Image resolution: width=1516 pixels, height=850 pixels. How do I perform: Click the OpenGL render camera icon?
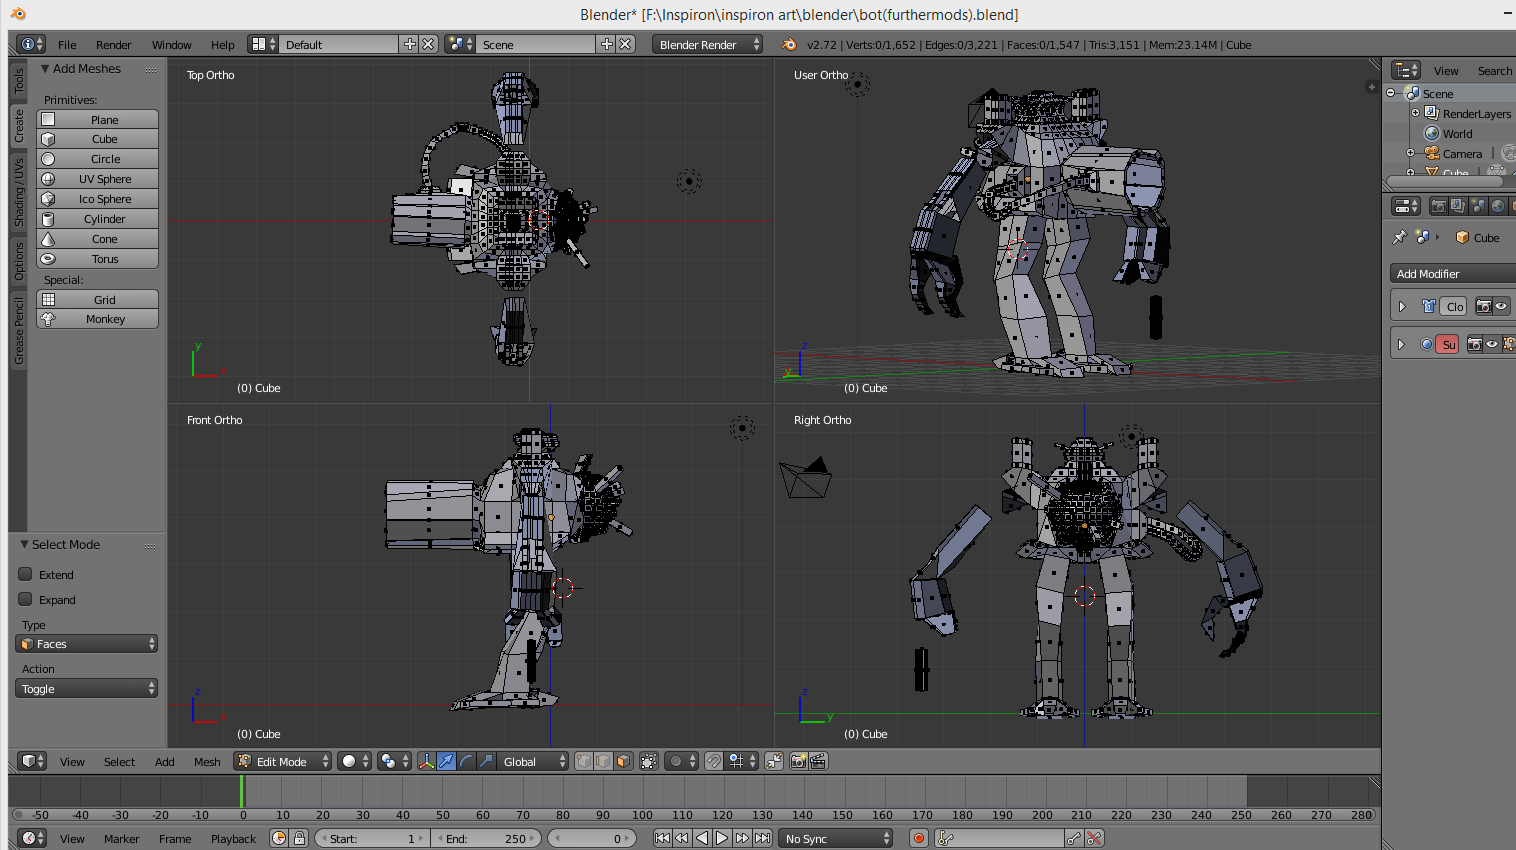[798, 762]
